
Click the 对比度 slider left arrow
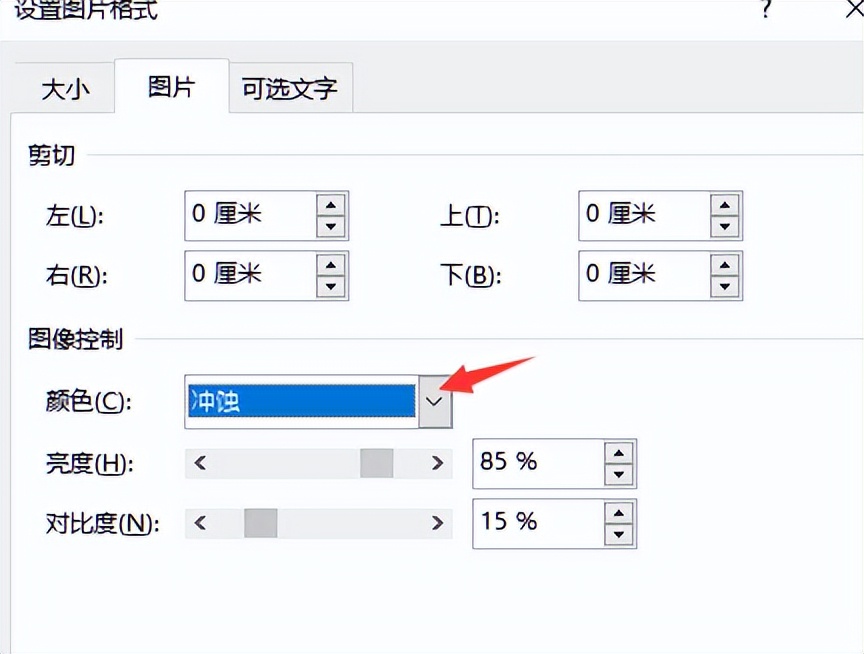(199, 523)
